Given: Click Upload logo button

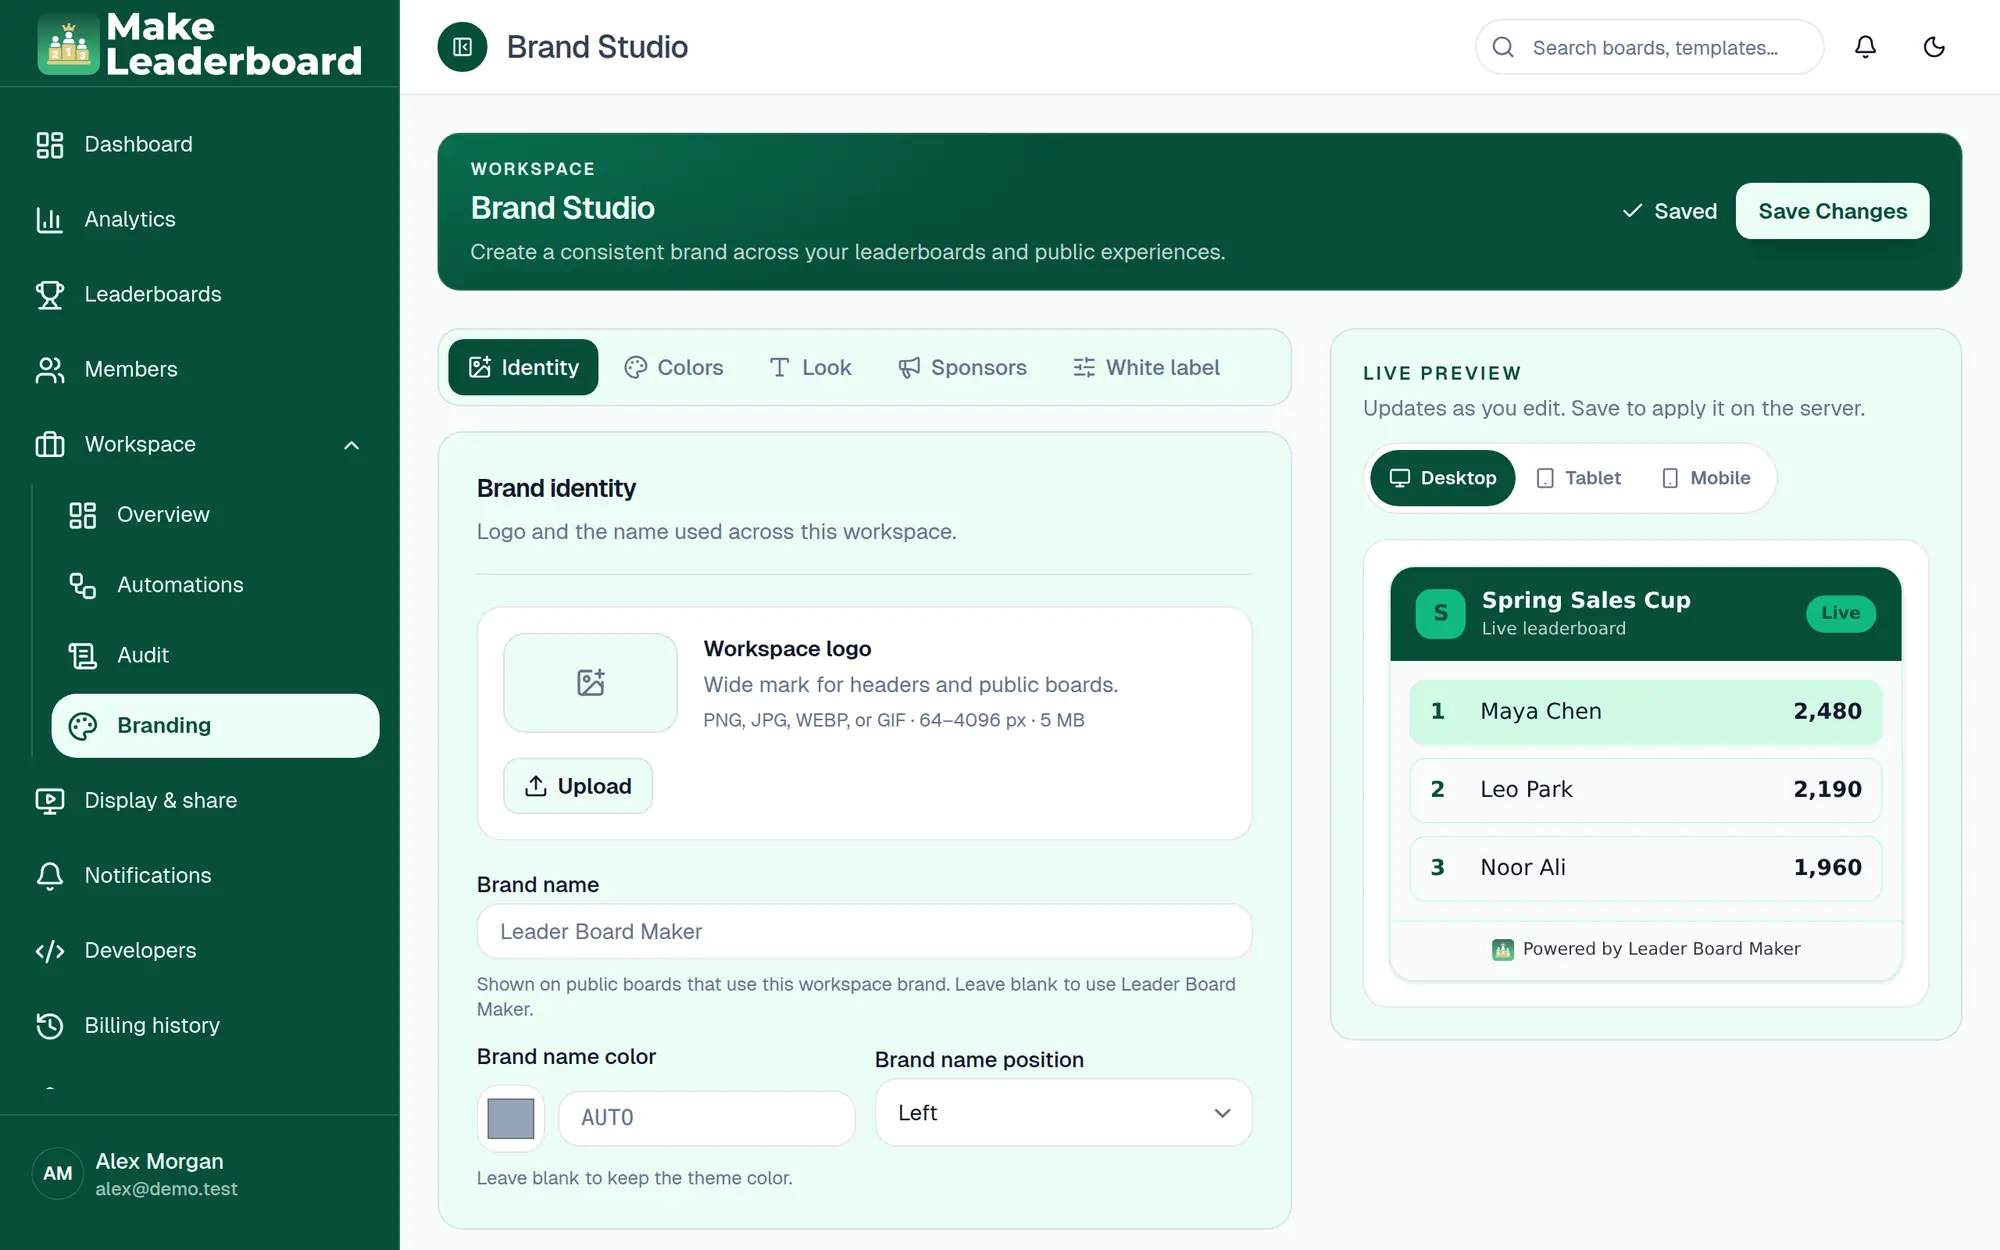Looking at the screenshot, I should [x=578, y=786].
